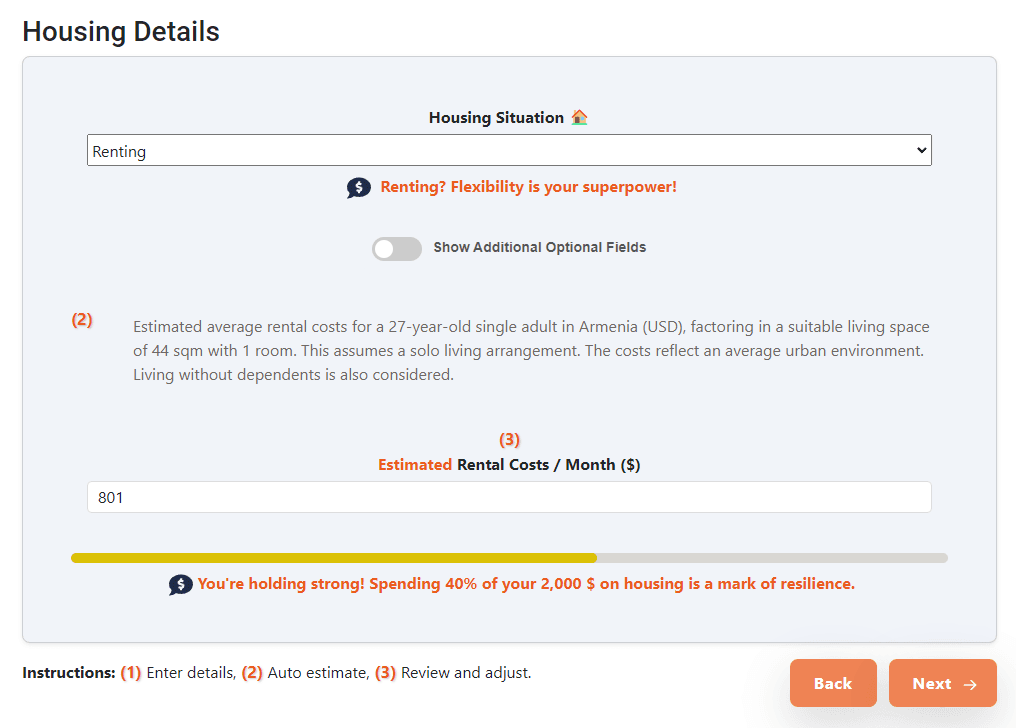Viewport: 1016px width, 728px height.
Task: Click the arrow icon inside Next button
Action: (969, 684)
